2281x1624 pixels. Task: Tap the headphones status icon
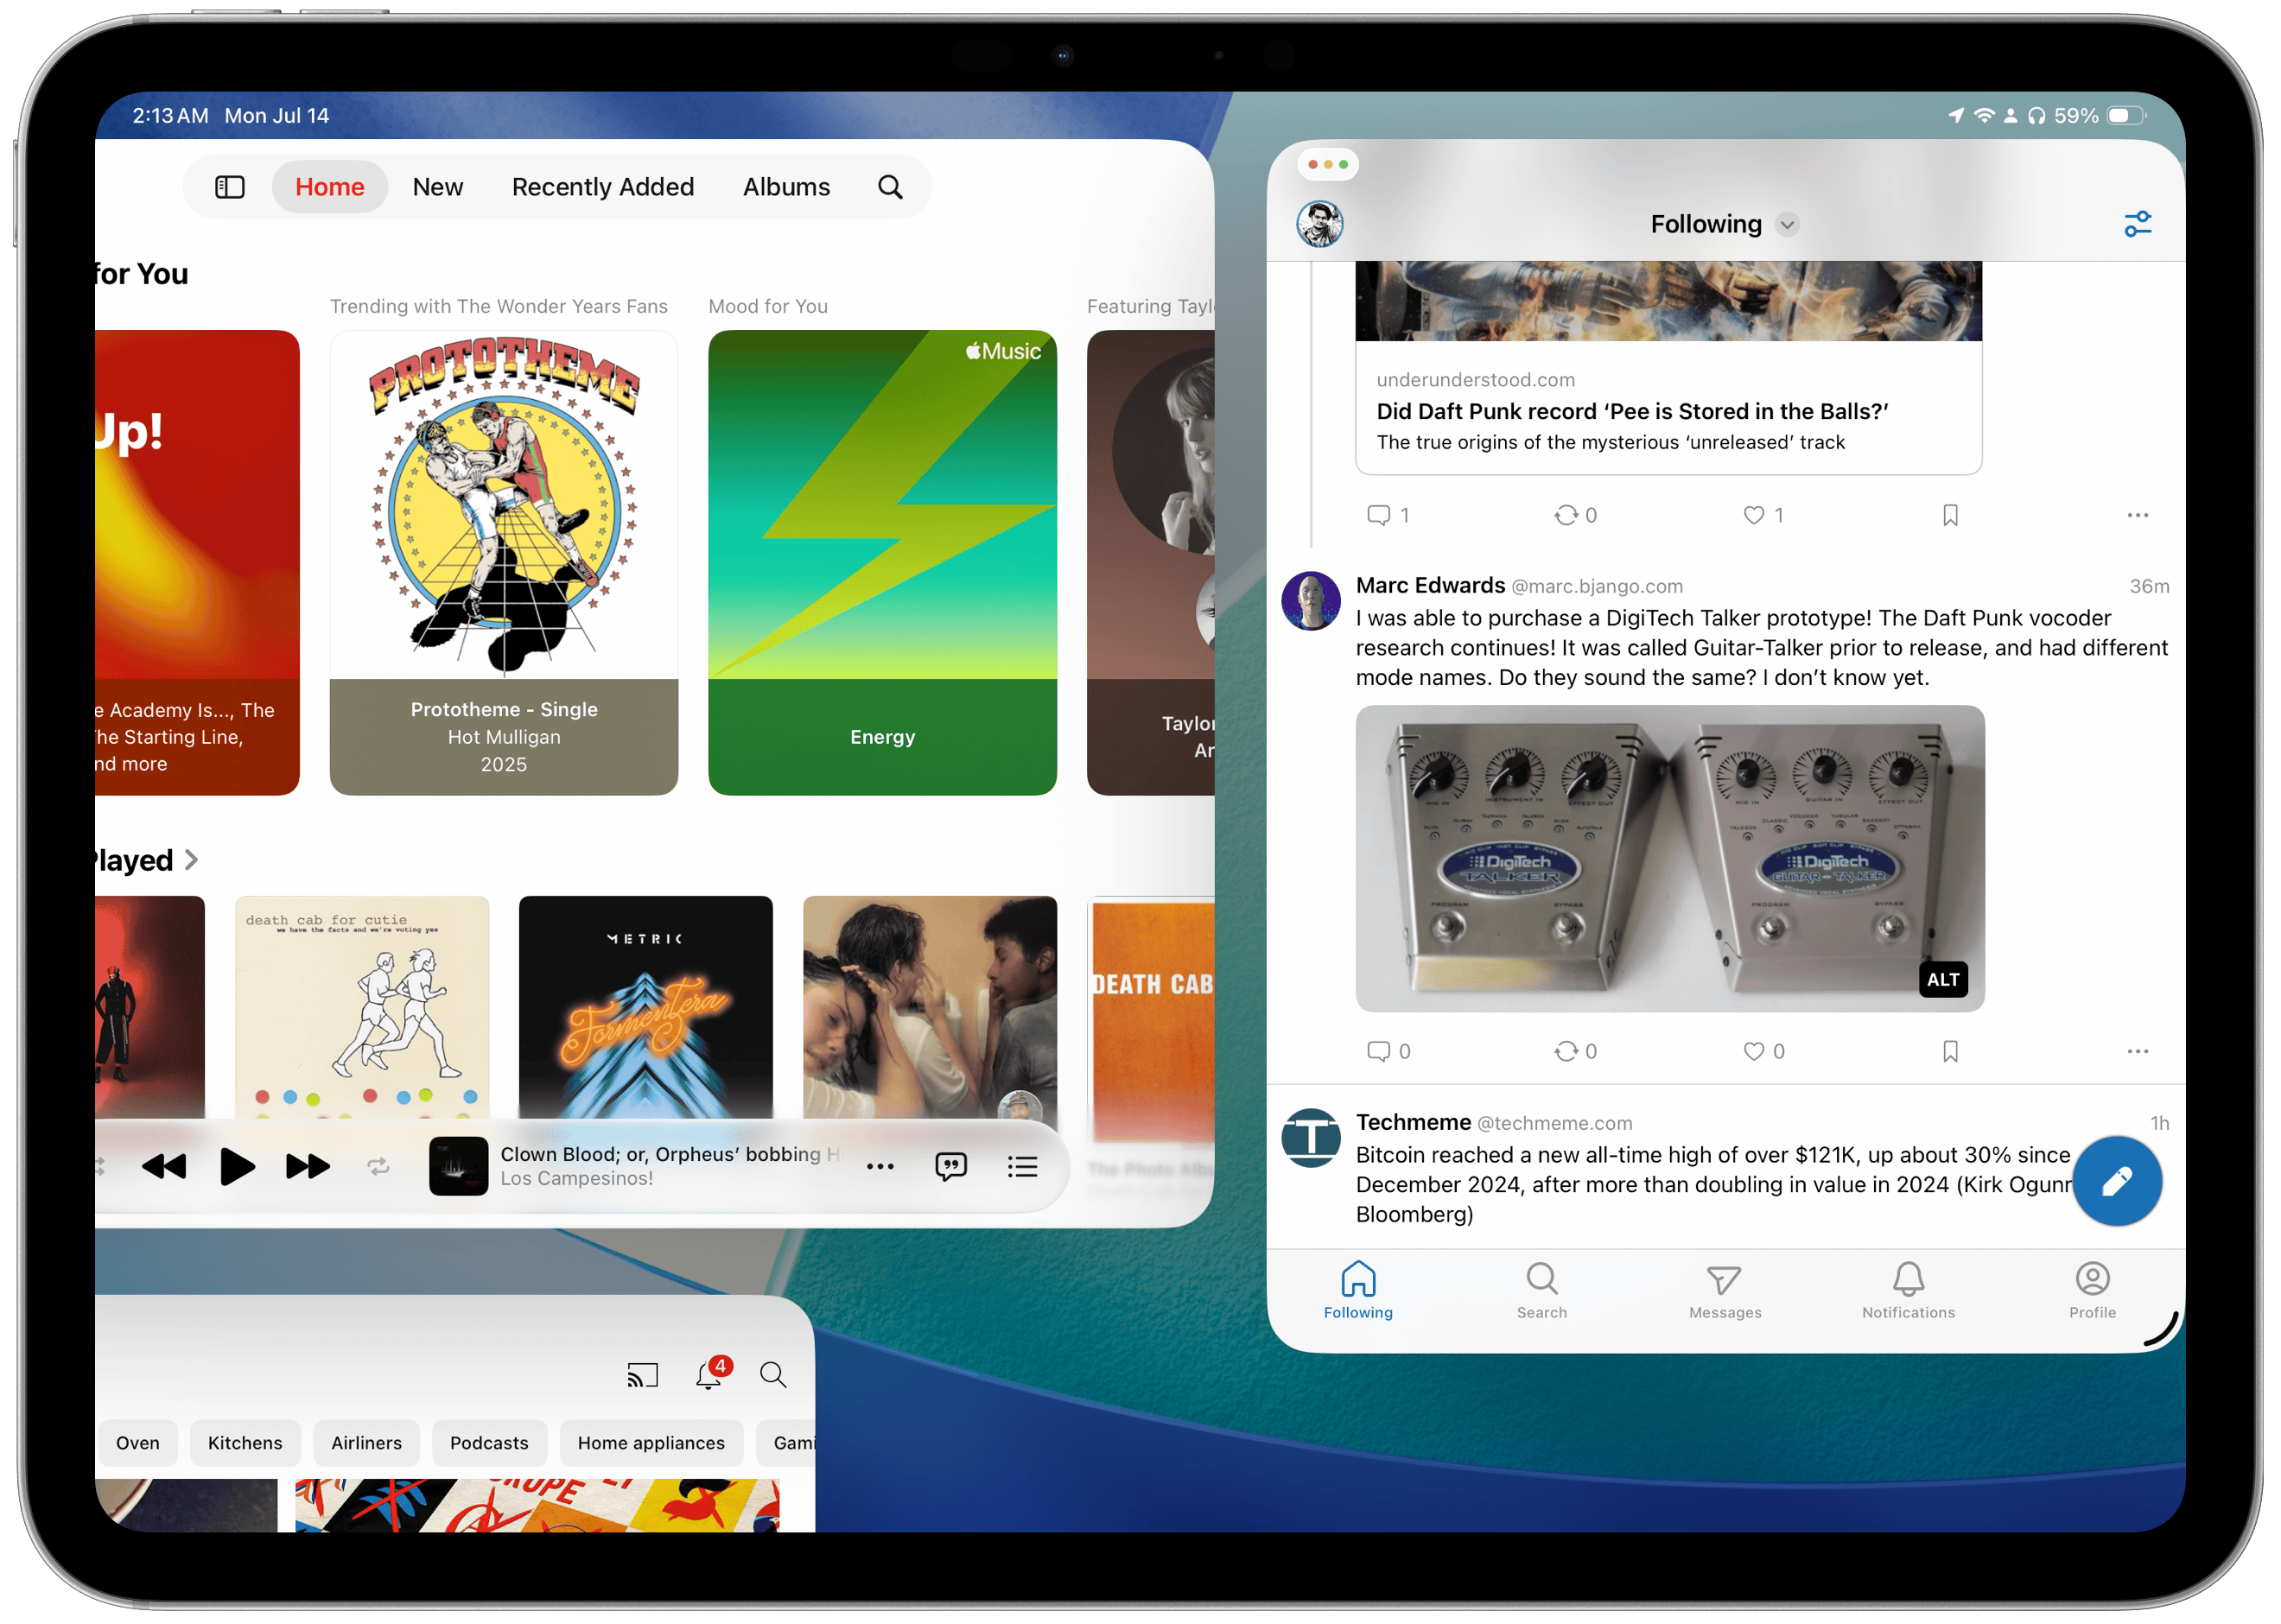(2037, 116)
